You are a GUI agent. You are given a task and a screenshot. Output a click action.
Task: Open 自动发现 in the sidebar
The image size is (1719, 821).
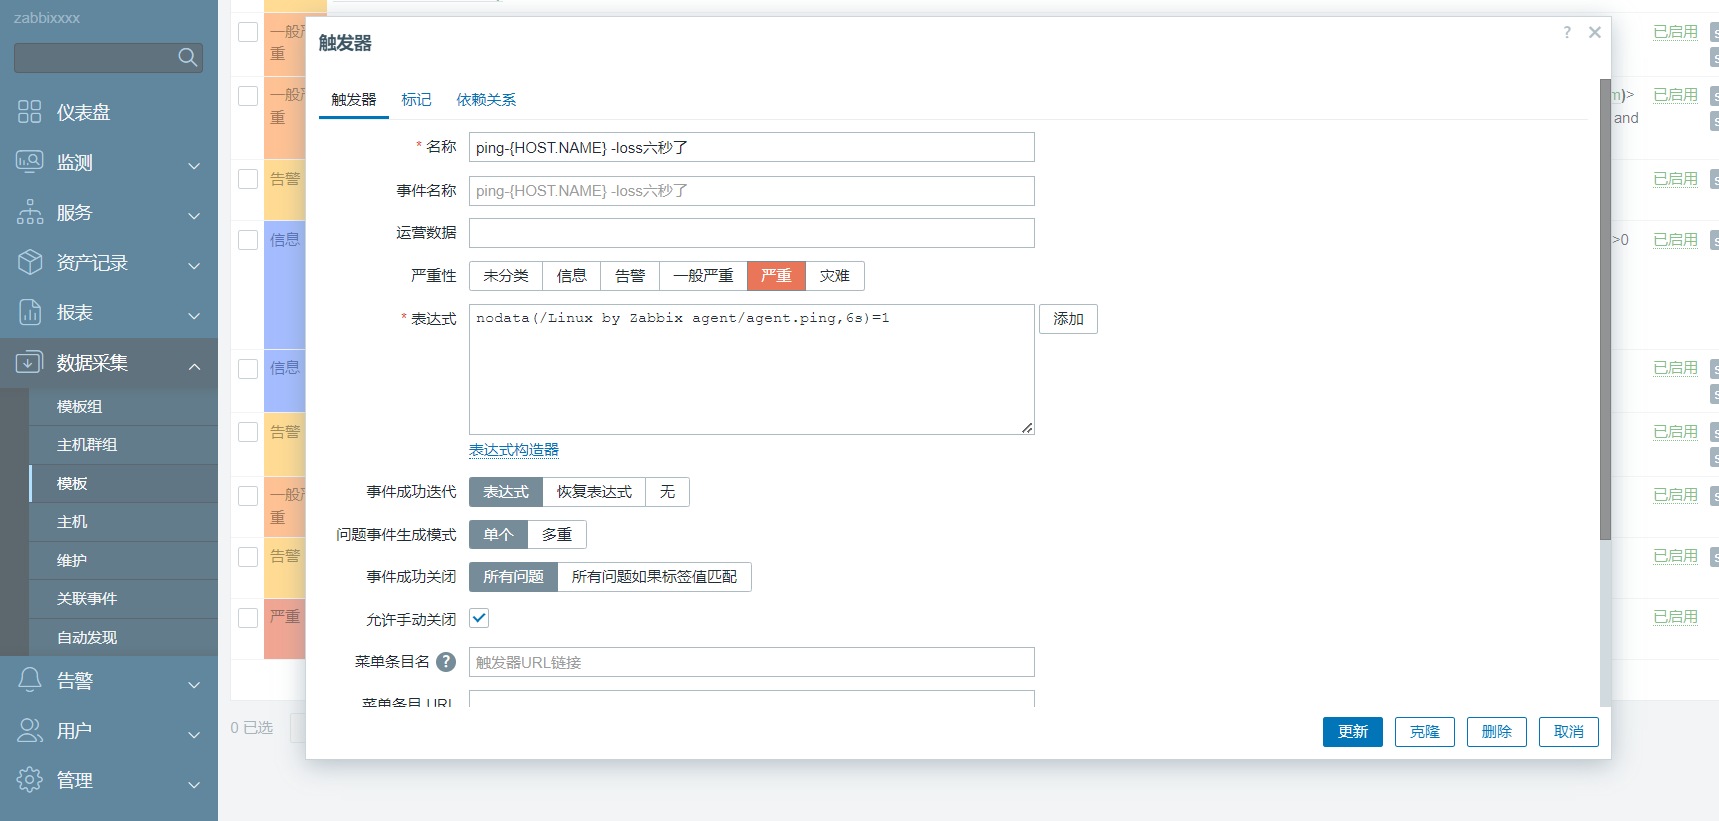[124, 638]
